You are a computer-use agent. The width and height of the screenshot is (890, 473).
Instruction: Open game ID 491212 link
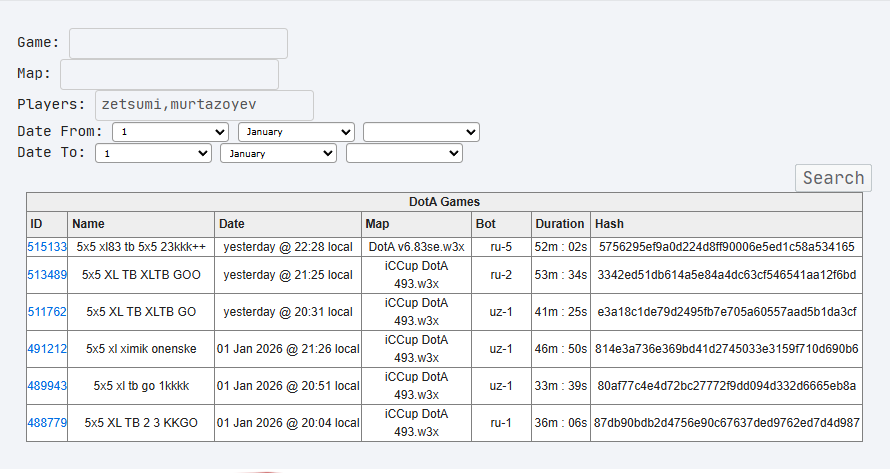(x=47, y=349)
